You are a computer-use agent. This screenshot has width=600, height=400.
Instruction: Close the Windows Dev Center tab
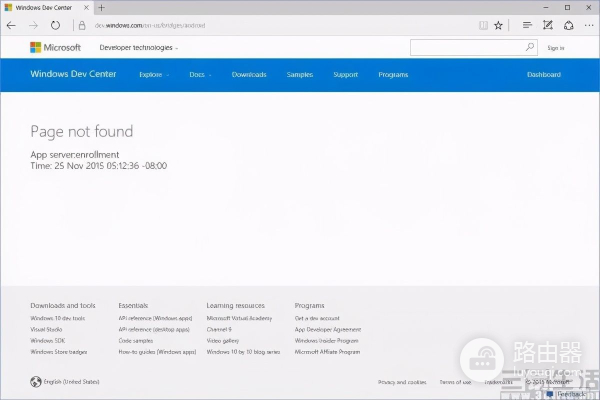(x=86, y=8)
